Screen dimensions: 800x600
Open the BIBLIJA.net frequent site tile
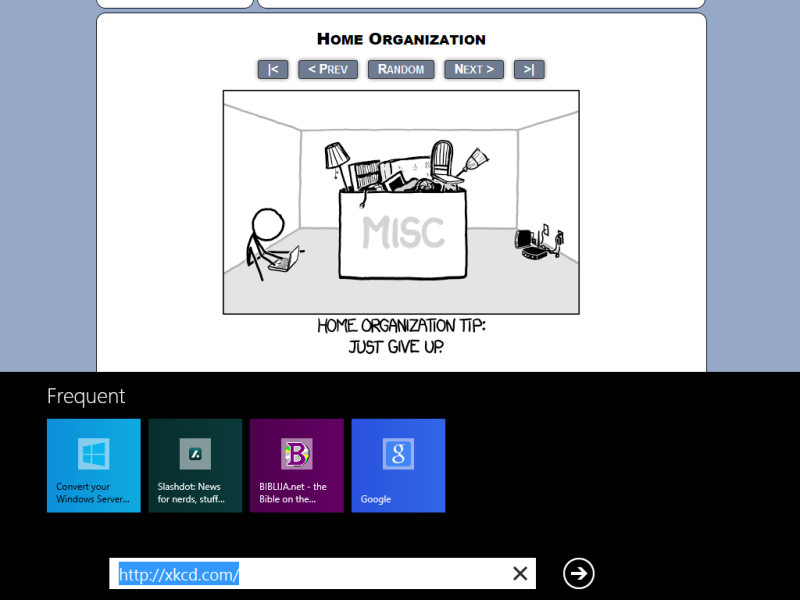[297, 465]
